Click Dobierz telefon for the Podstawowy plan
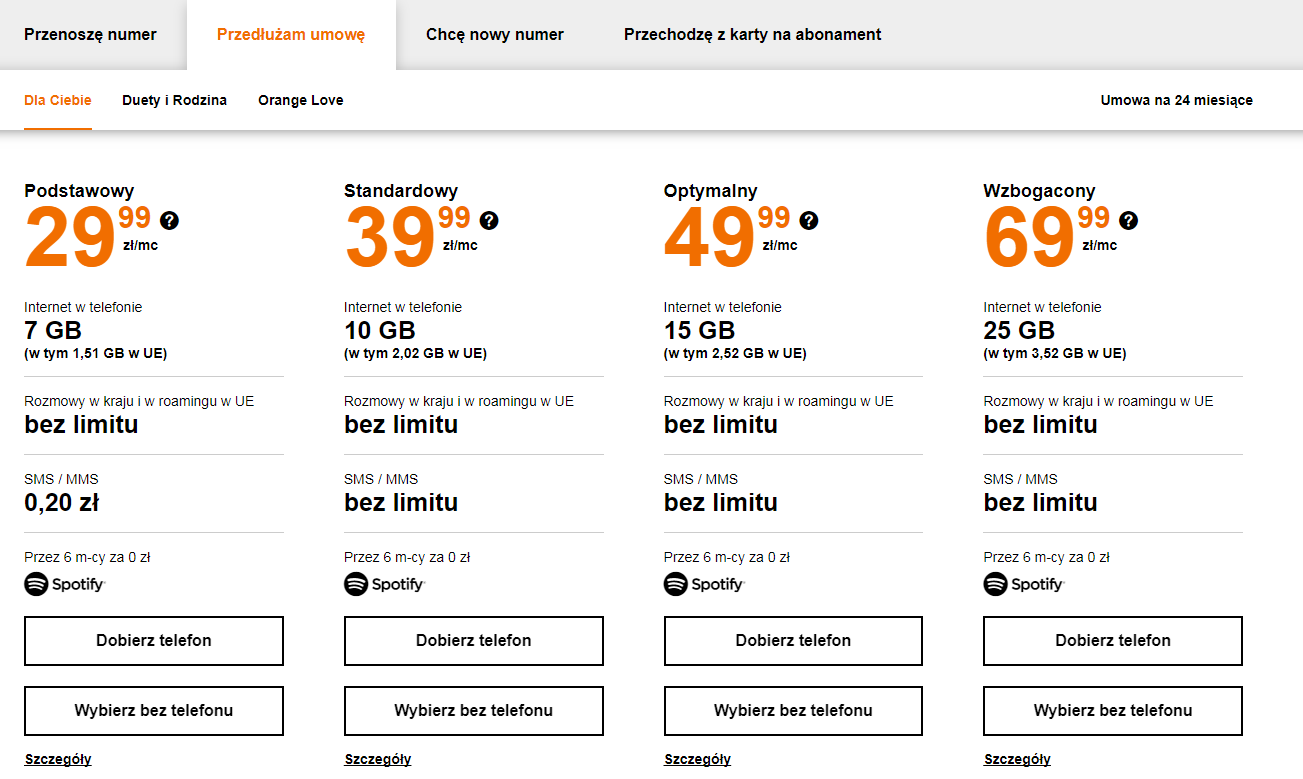Viewport: 1303px width, 779px height. [x=154, y=641]
